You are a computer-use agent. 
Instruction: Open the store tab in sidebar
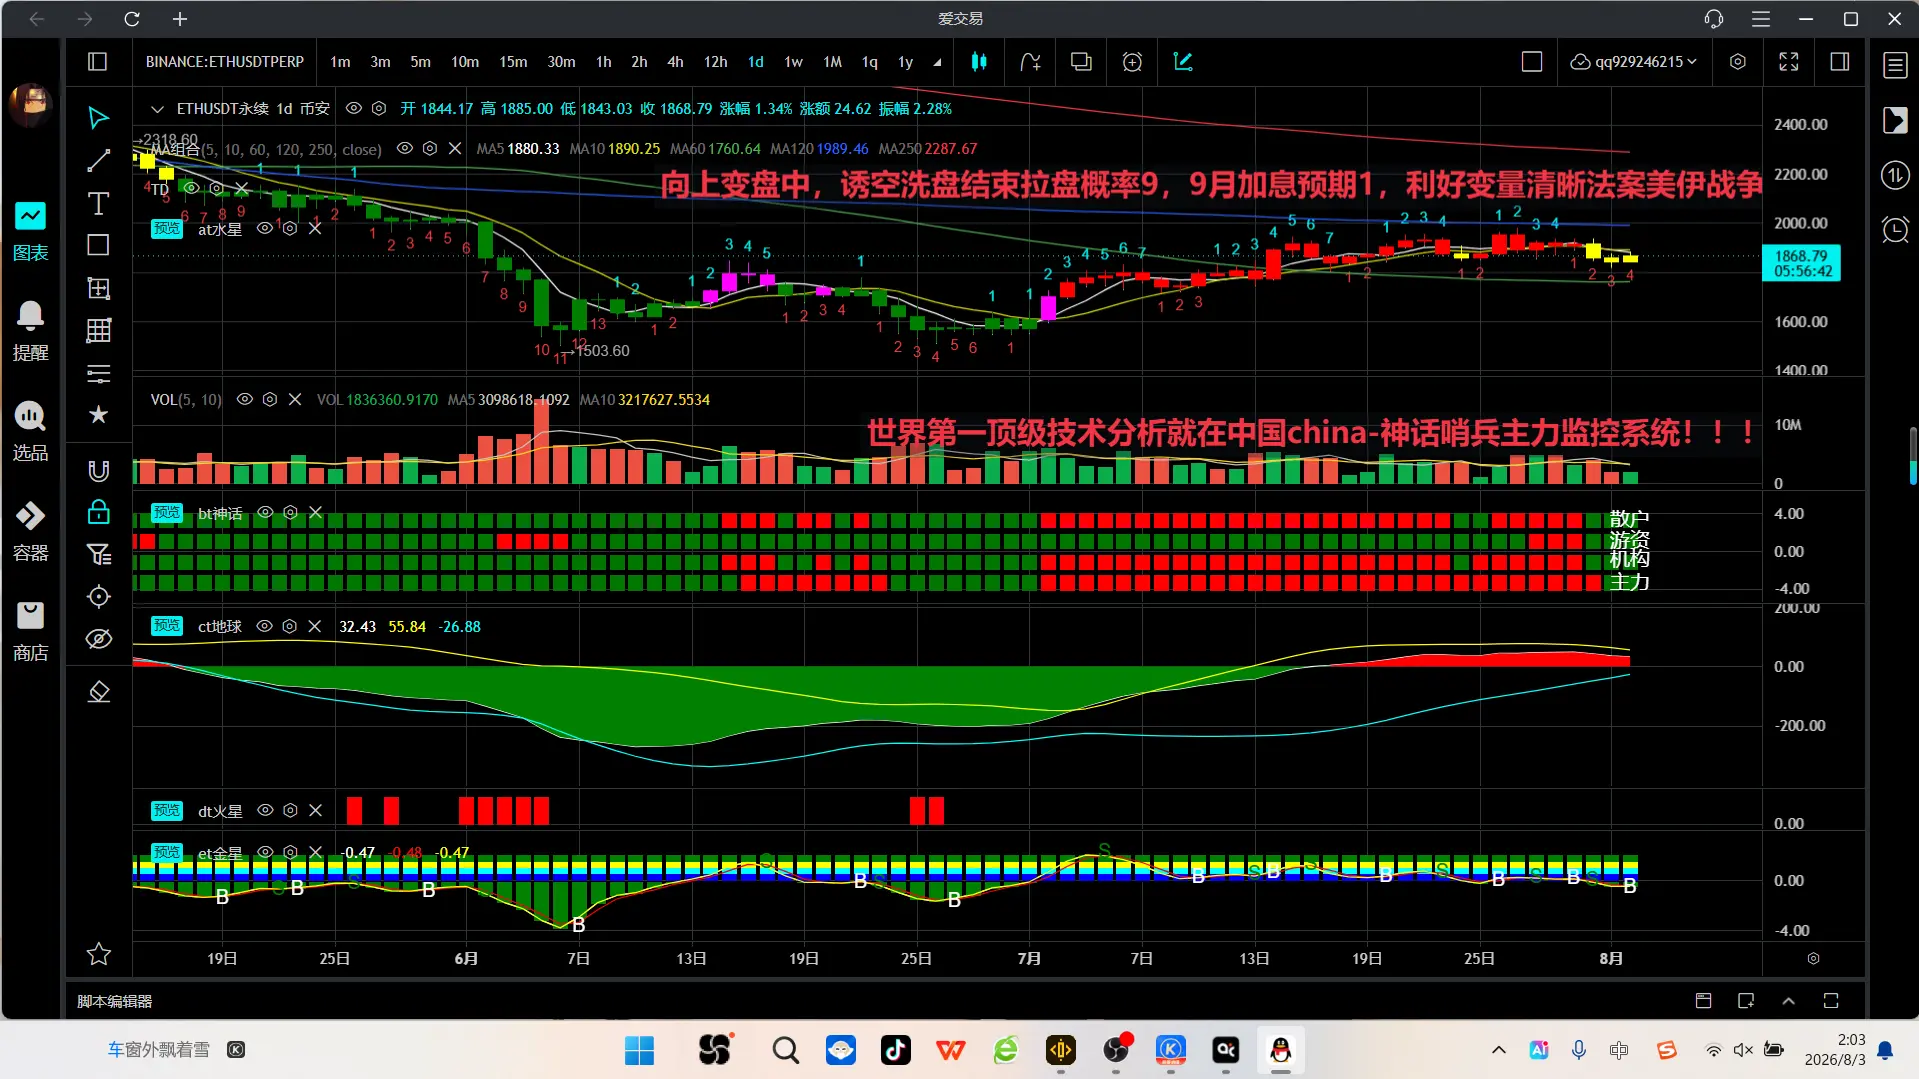30,632
